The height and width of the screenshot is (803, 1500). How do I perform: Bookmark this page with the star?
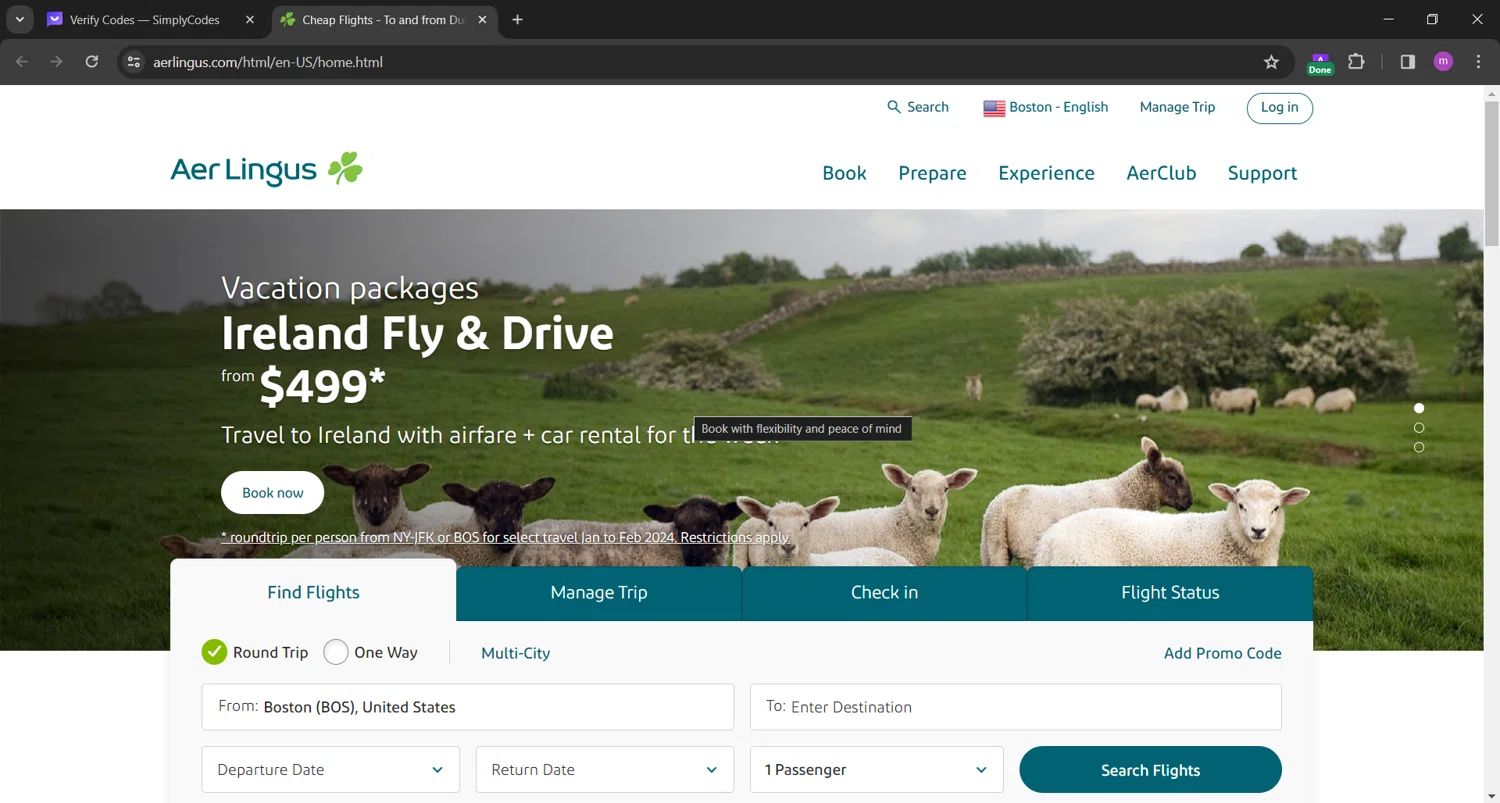pos(1272,62)
